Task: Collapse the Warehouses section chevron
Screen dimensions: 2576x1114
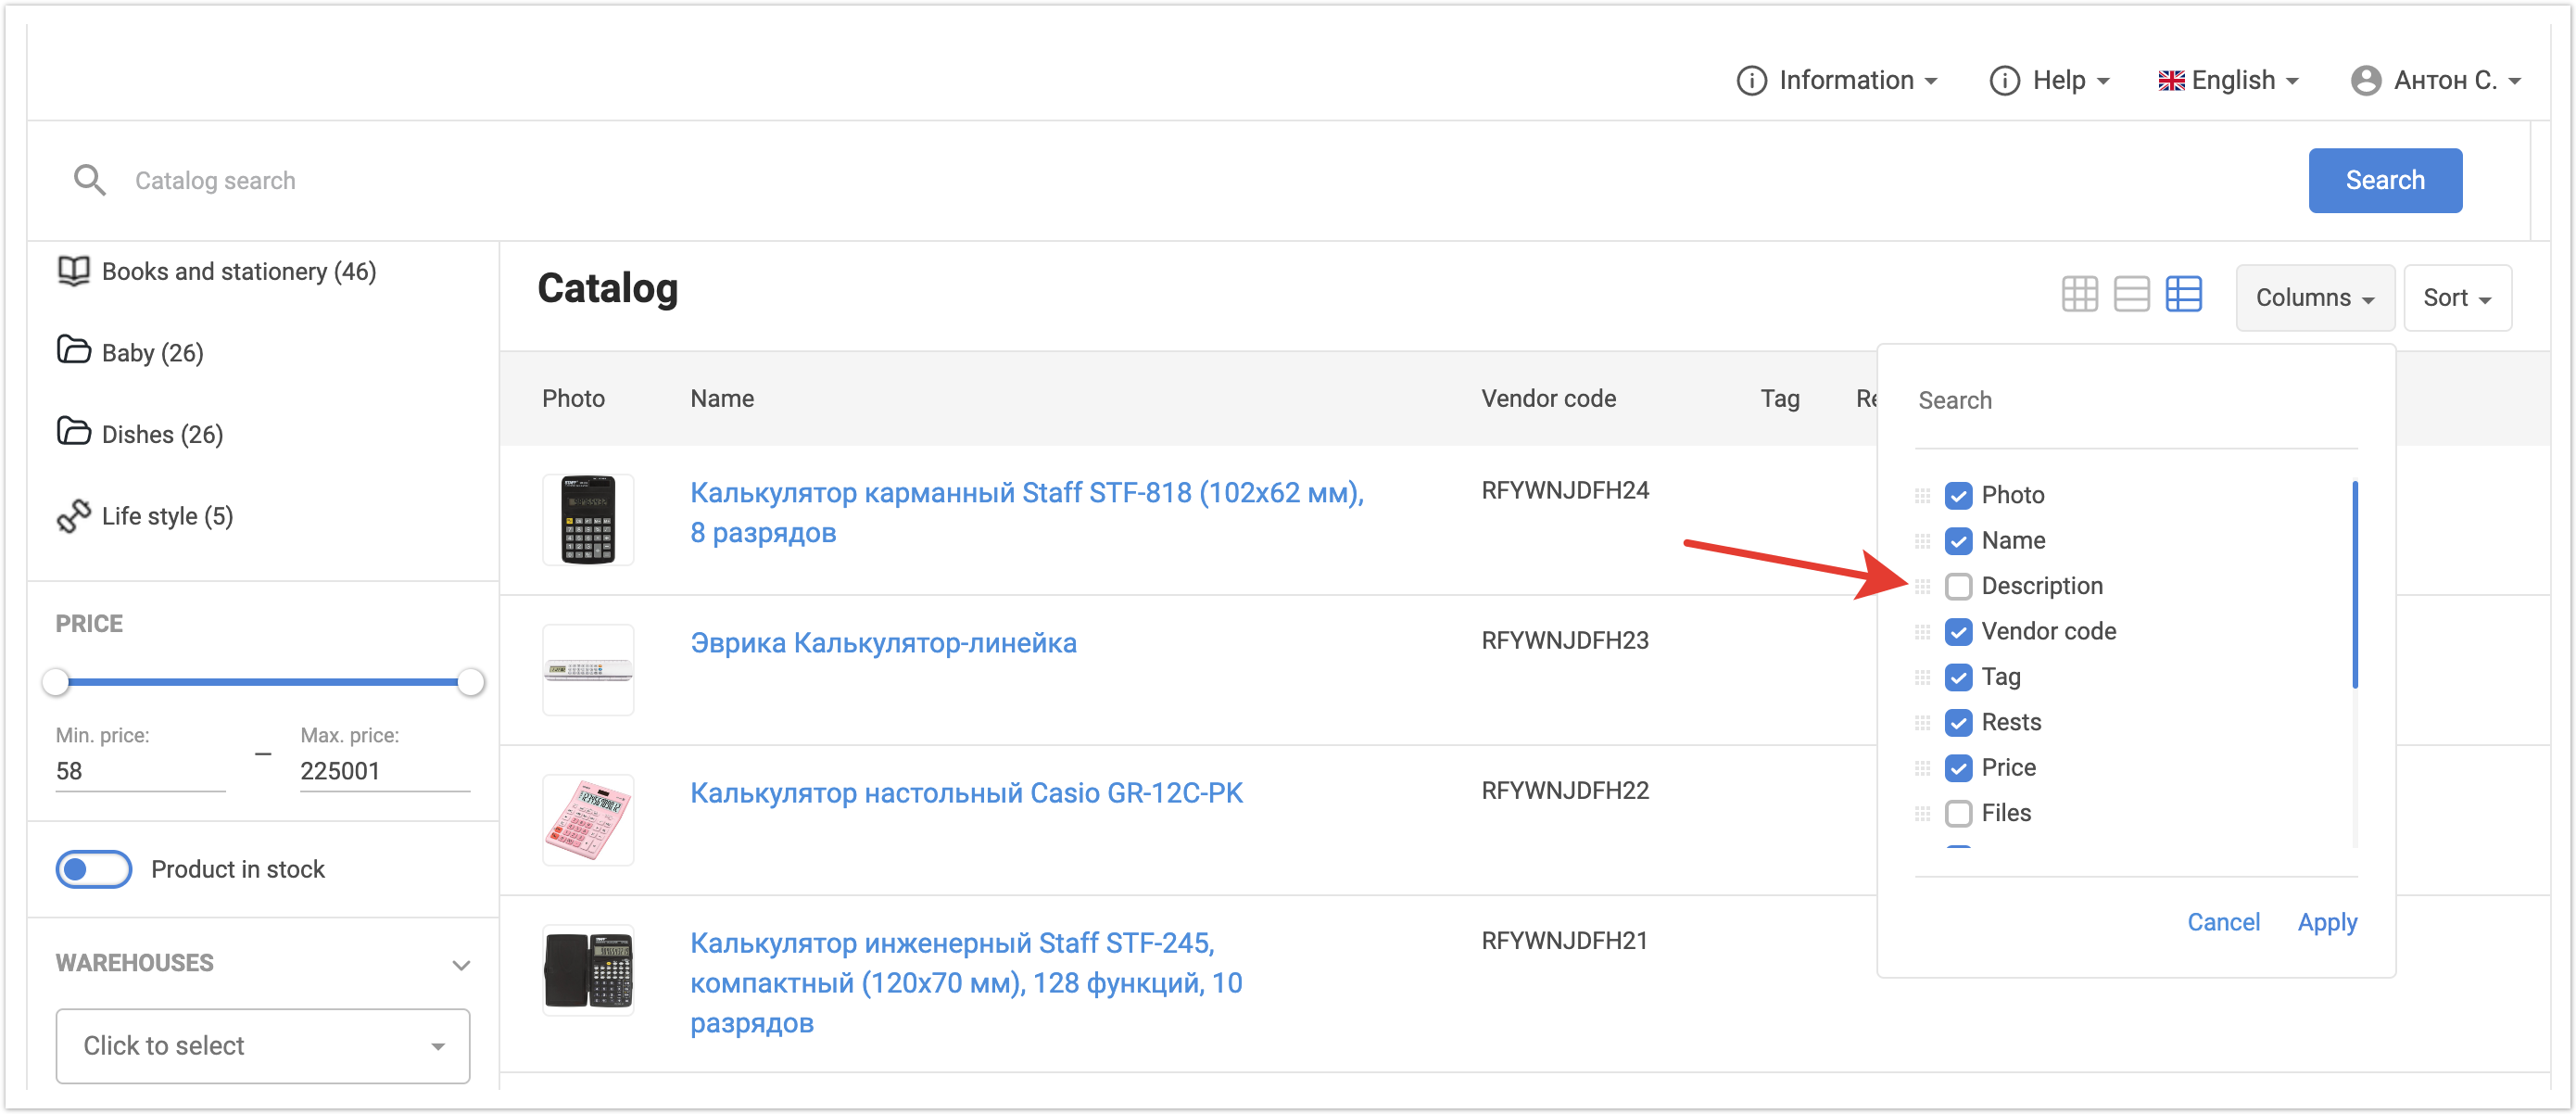Action: [x=461, y=964]
